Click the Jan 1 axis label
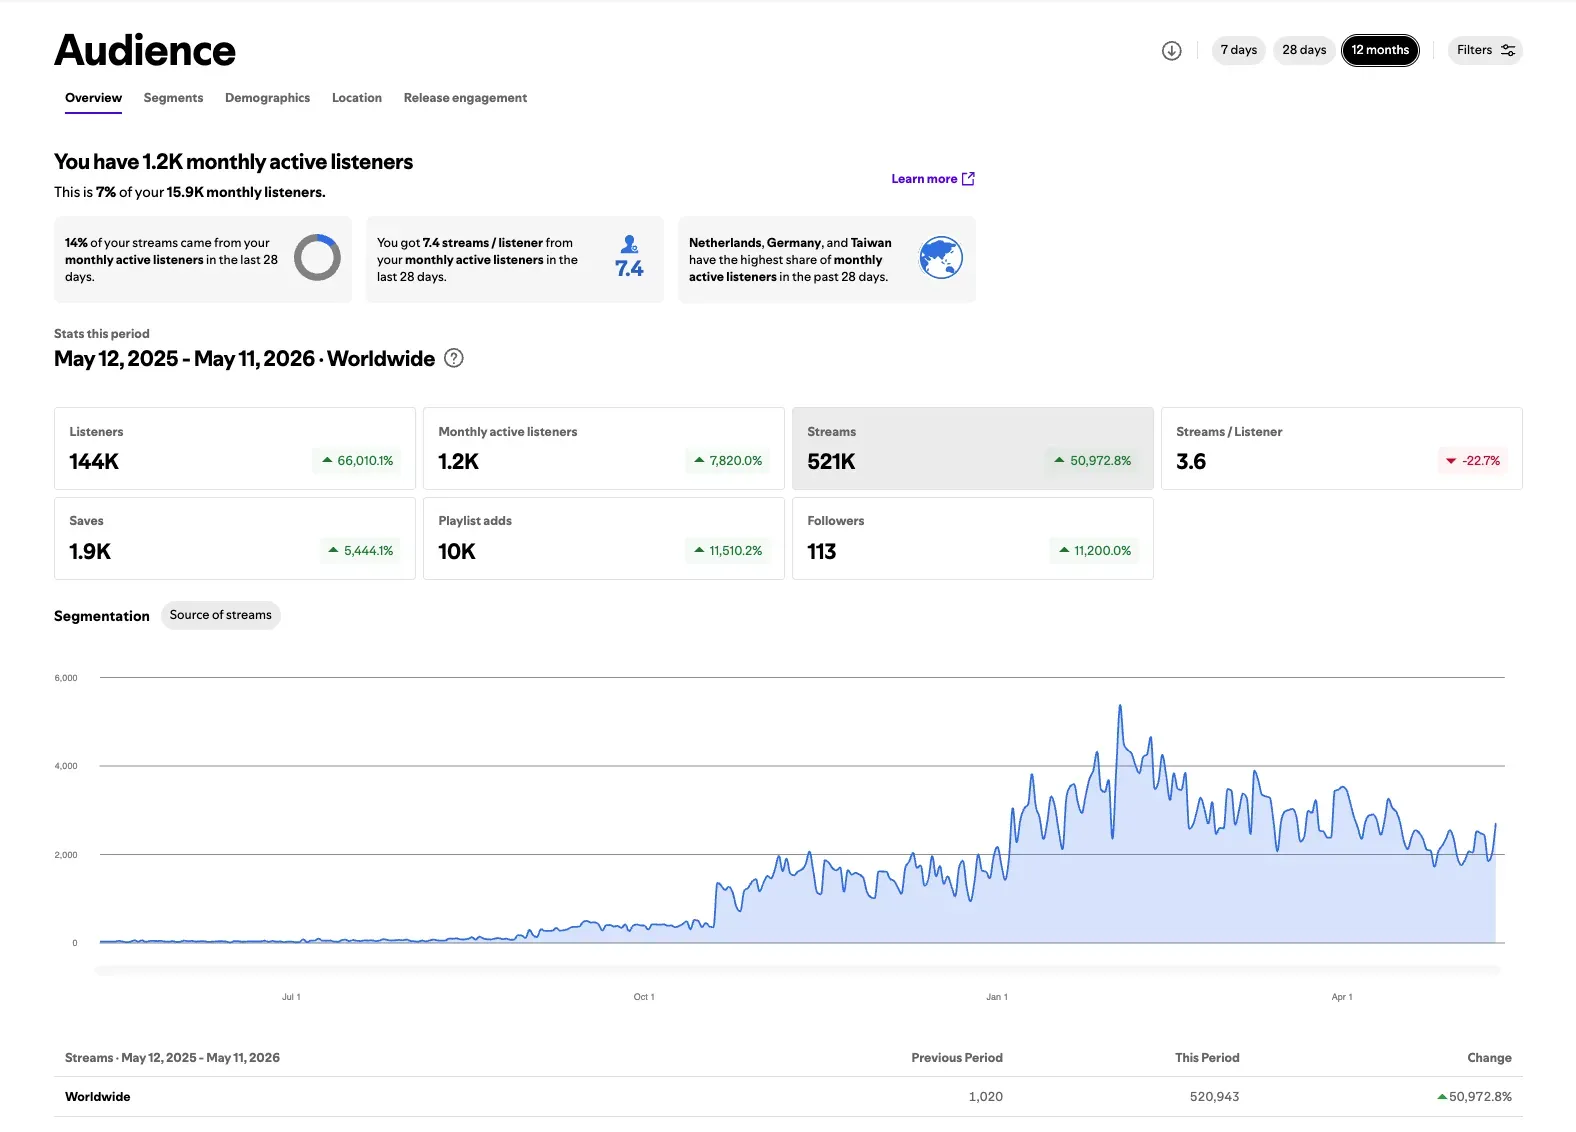 tap(997, 997)
